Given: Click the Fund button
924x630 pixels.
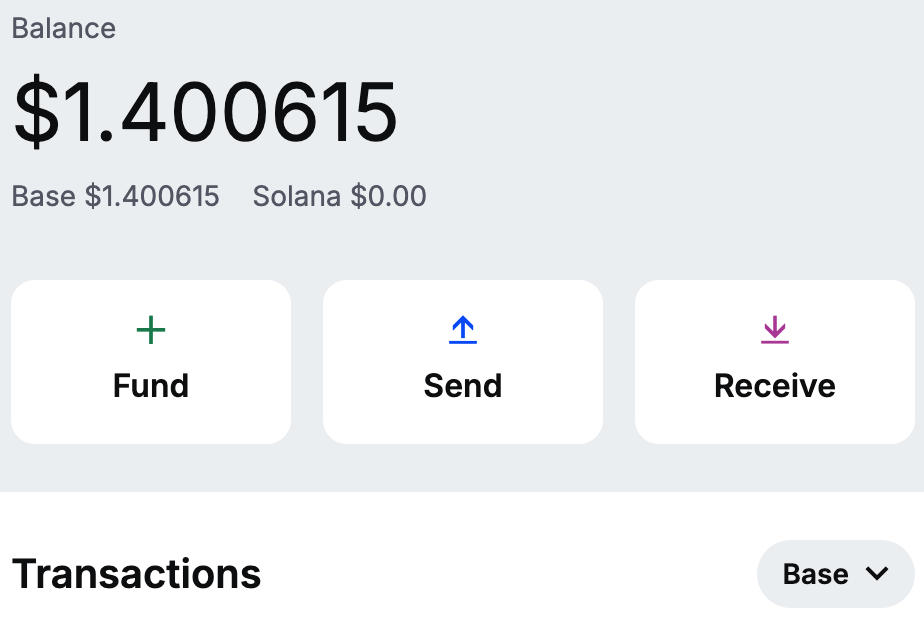Looking at the screenshot, I should [x=150, y=361].
